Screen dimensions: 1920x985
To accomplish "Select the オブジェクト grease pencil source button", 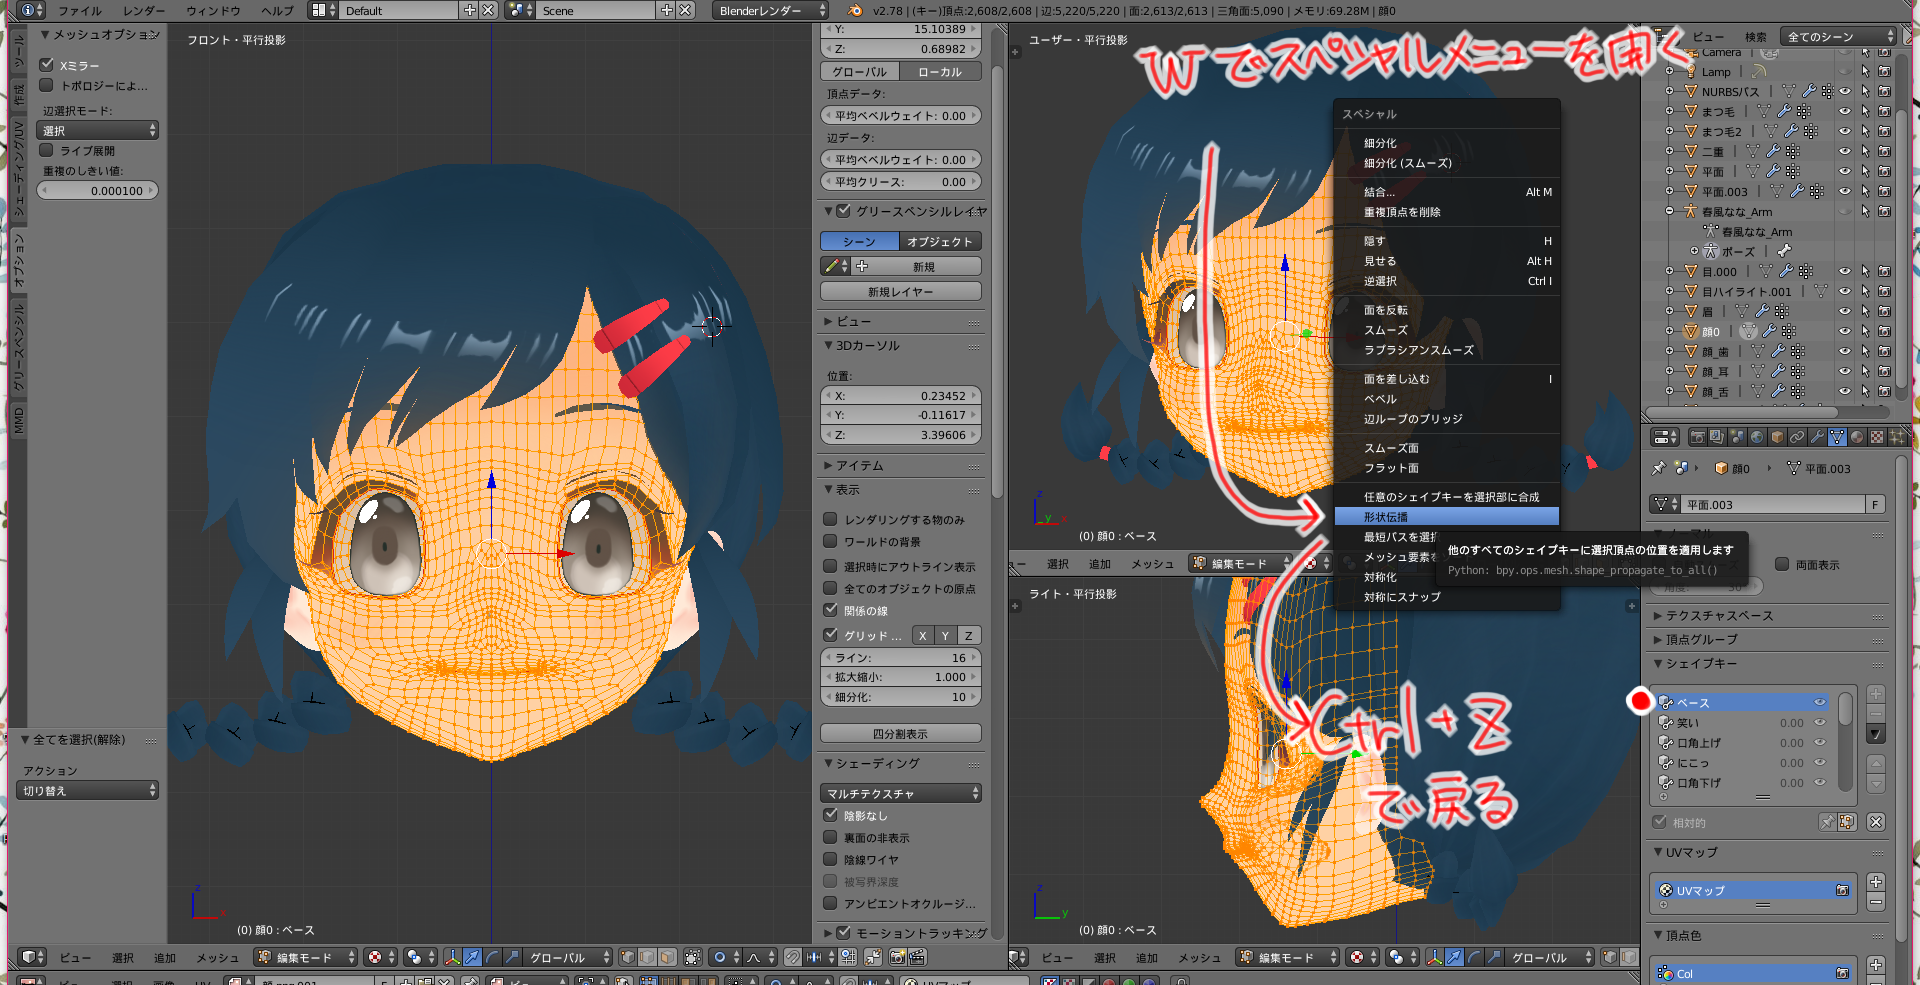I will point(940,241).
